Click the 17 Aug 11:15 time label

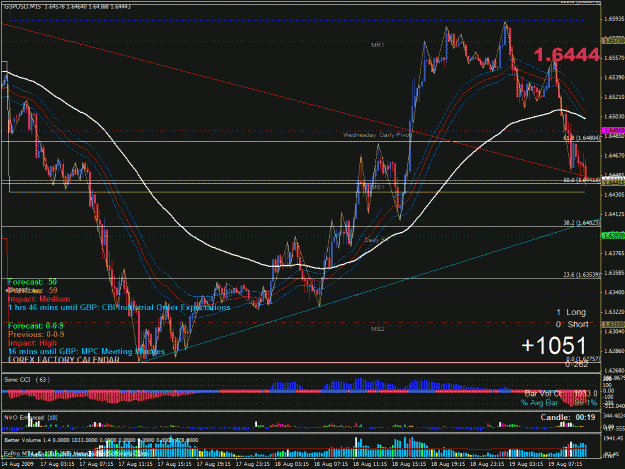click(x=135, y=464)
